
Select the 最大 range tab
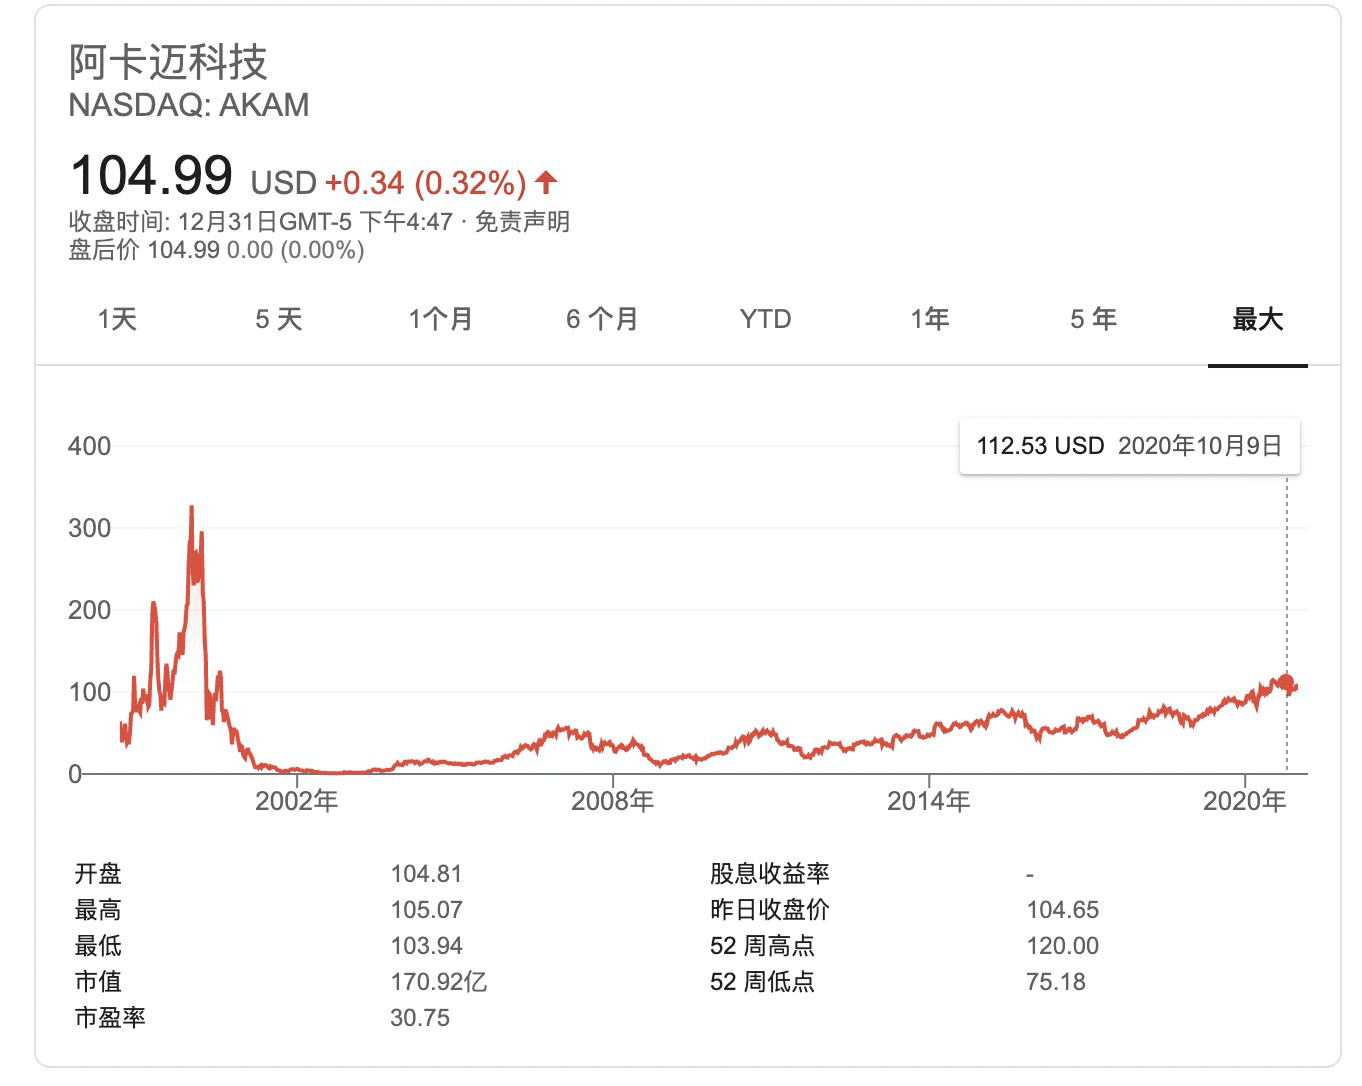click(x=1257, y=319)
